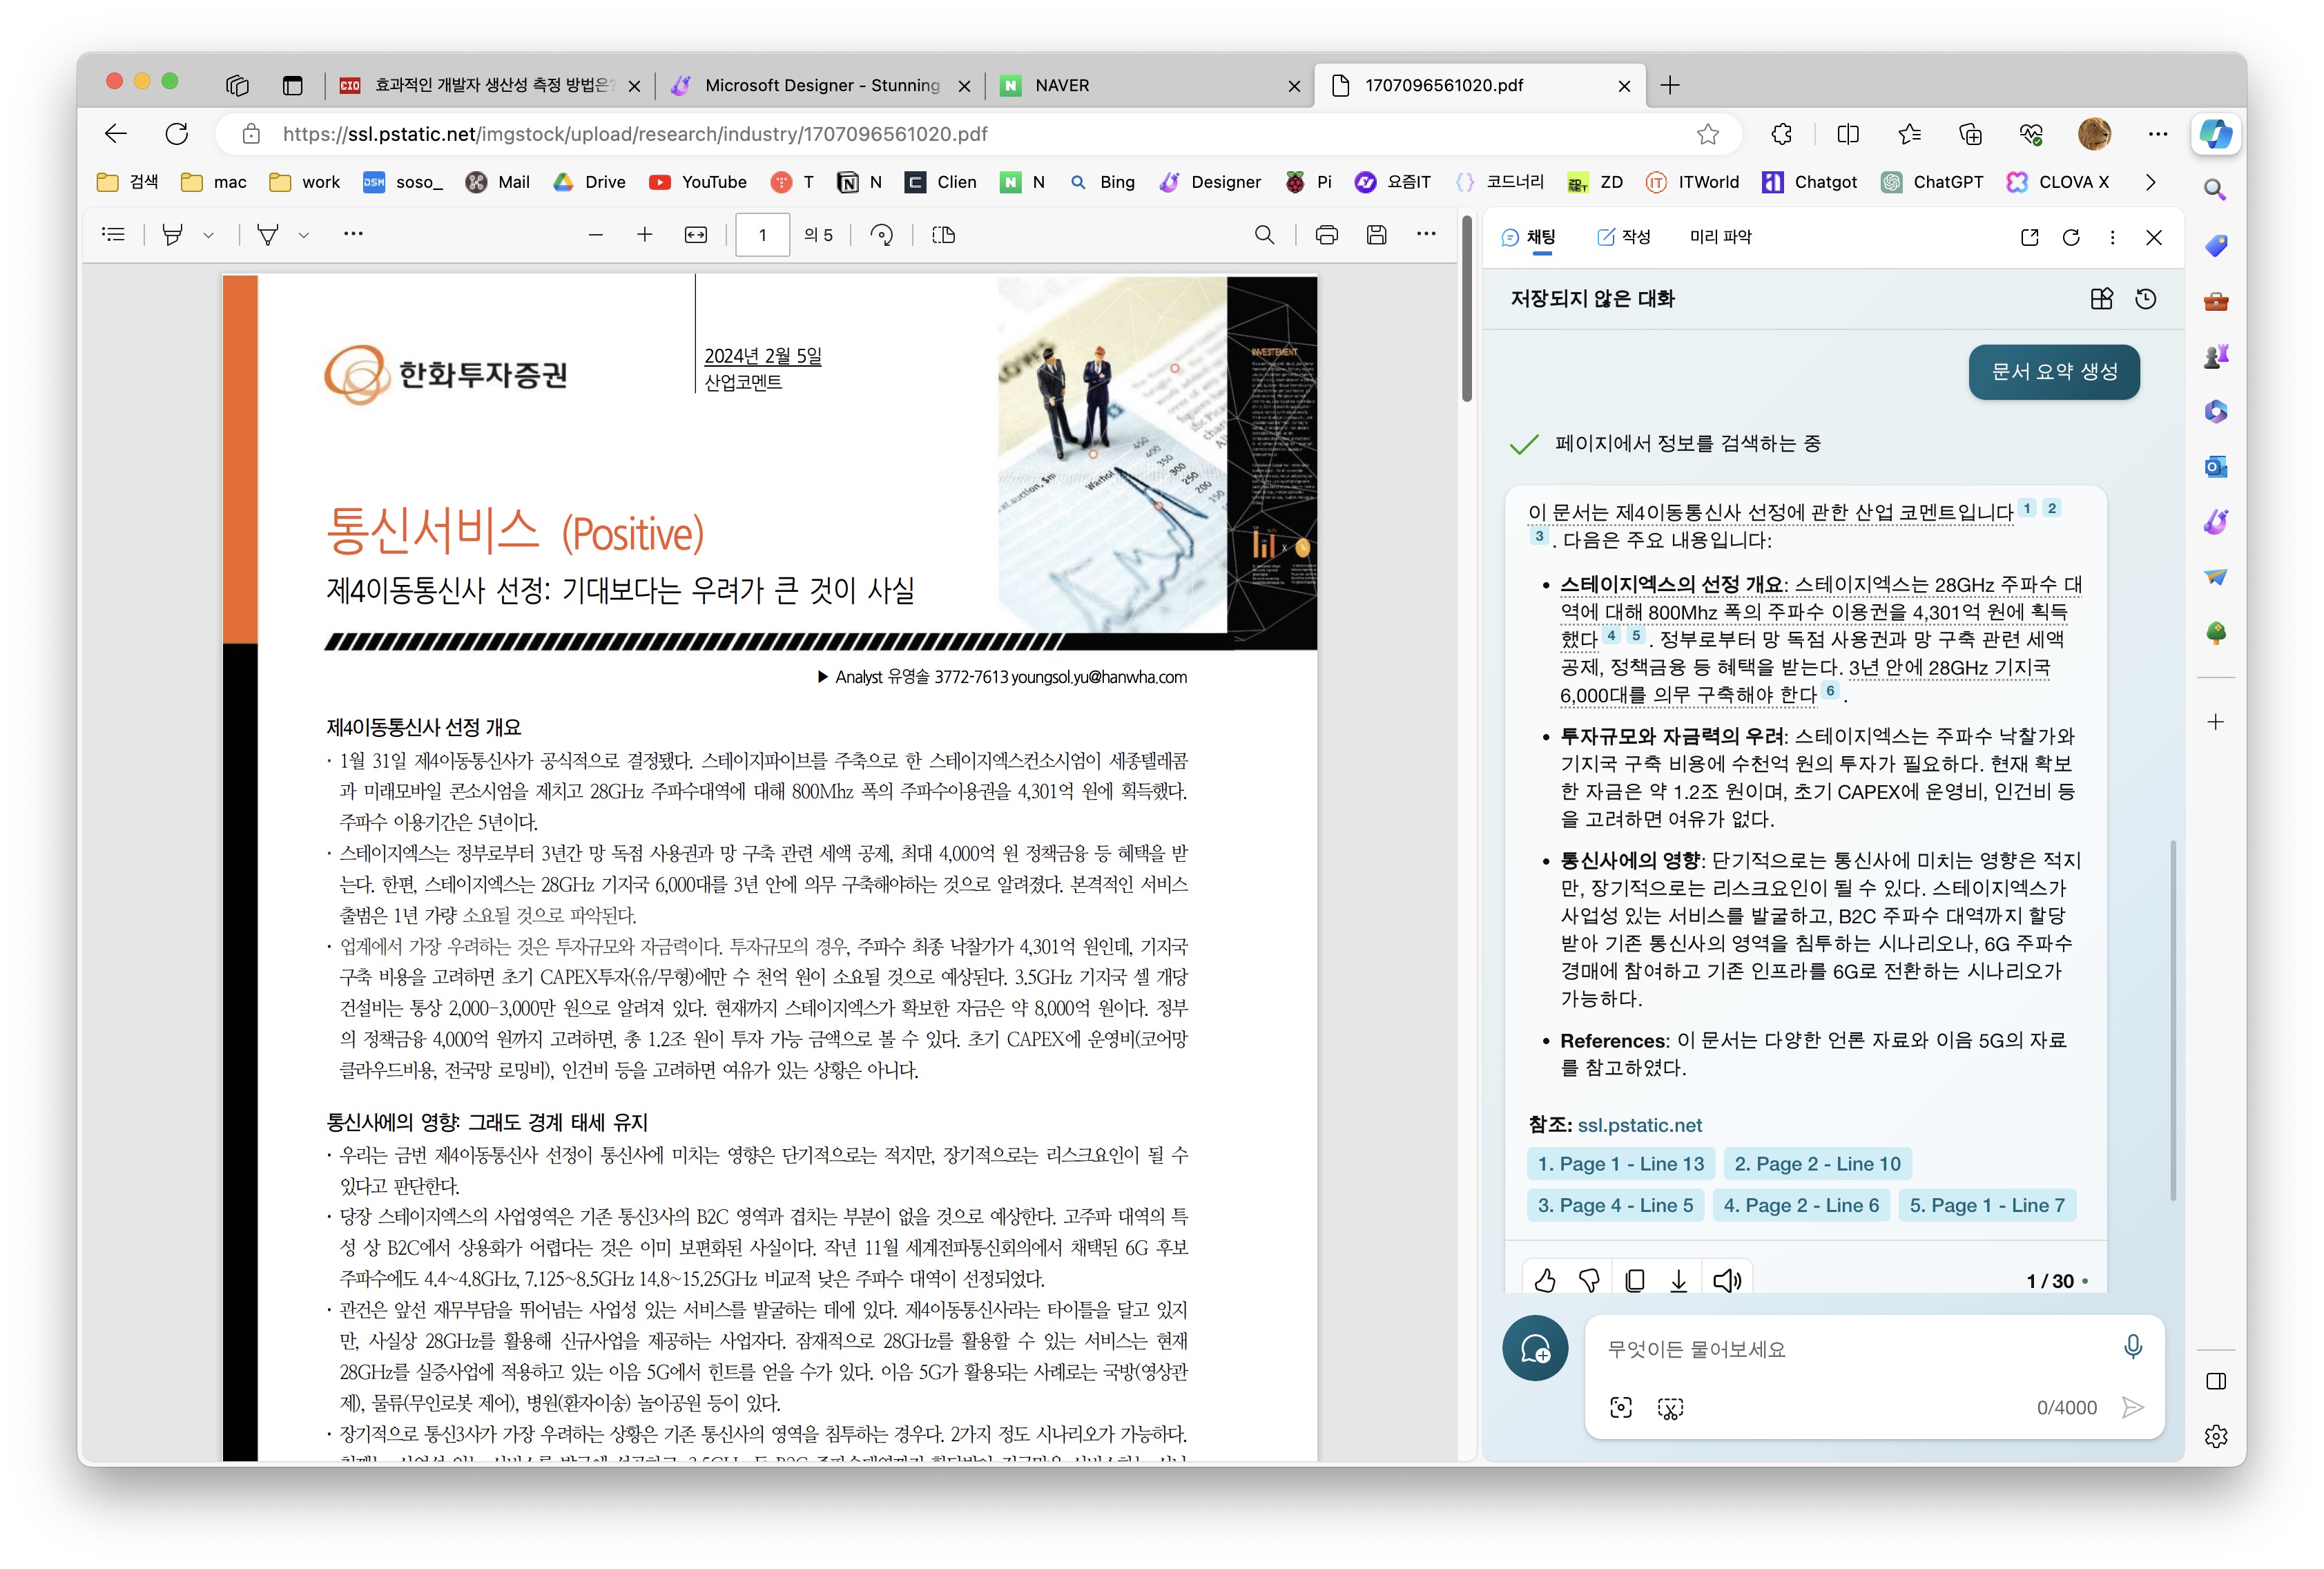Viewport: 2324px width, 1569px height.
Task: Click the read aloud speaker icon
Action: point(1726,1281)
